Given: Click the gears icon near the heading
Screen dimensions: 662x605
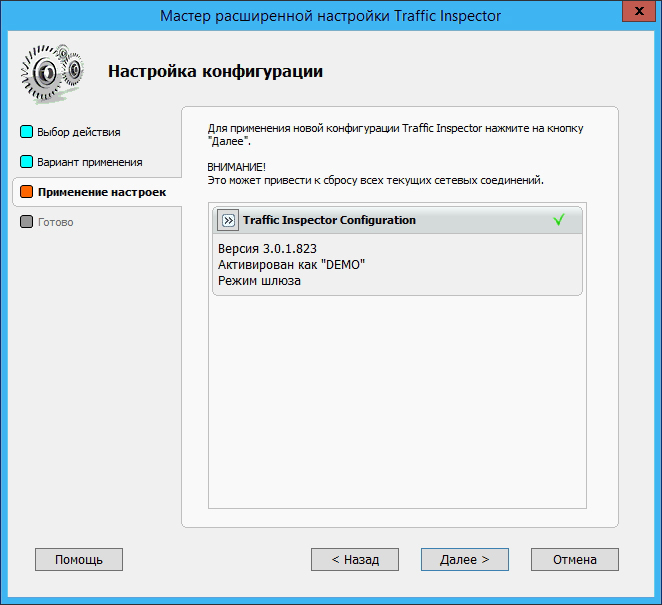Looking at the screenshot, I should pos(52,73).
